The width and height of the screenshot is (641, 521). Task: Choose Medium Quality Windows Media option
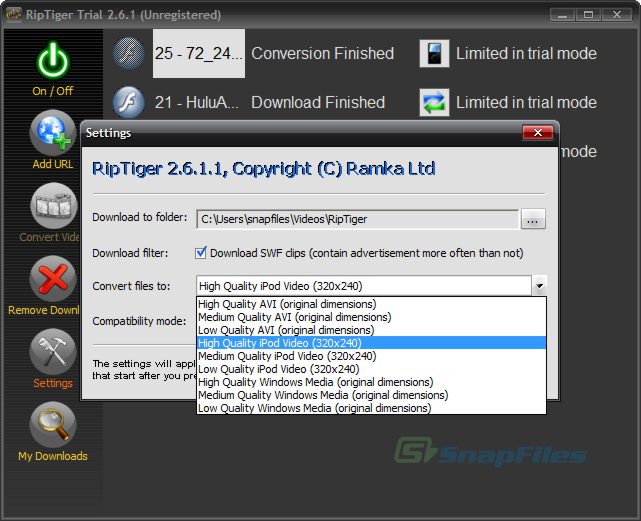point(371,395)
